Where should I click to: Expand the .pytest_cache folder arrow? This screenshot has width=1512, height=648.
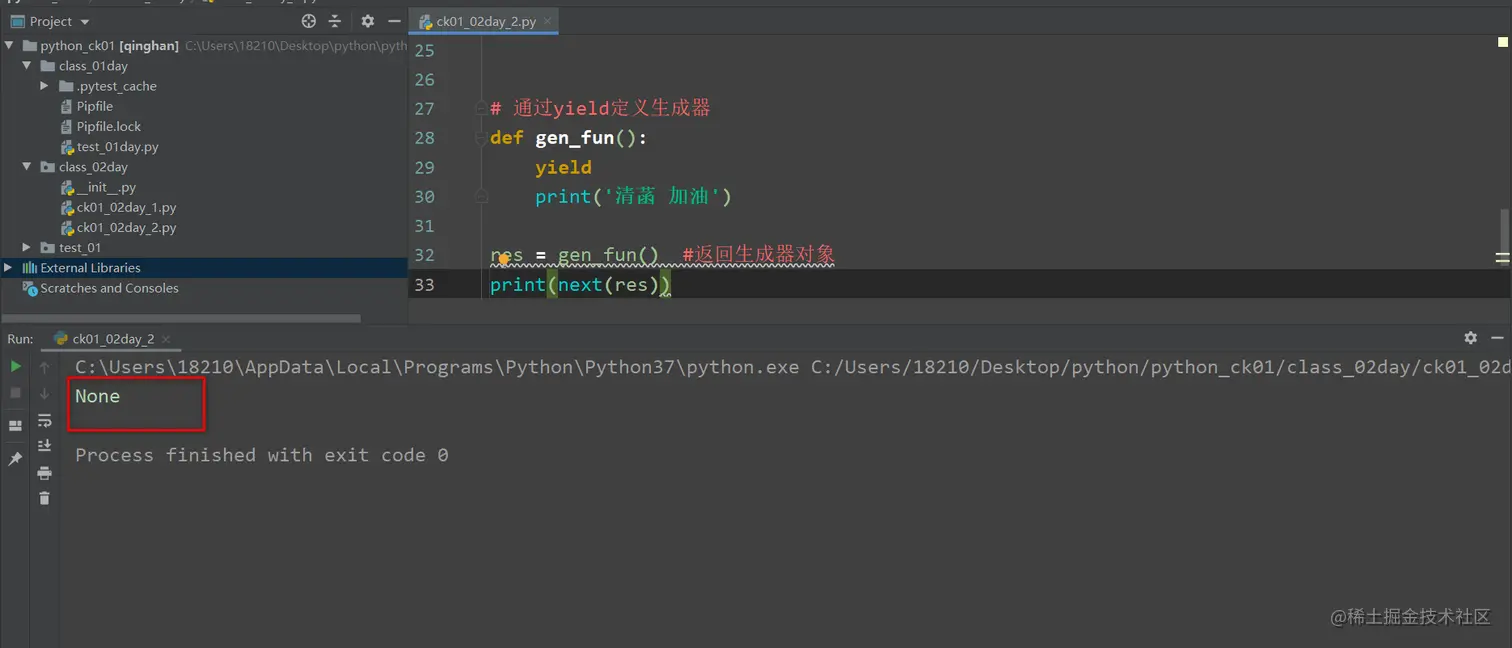click(x=45, y=86)
